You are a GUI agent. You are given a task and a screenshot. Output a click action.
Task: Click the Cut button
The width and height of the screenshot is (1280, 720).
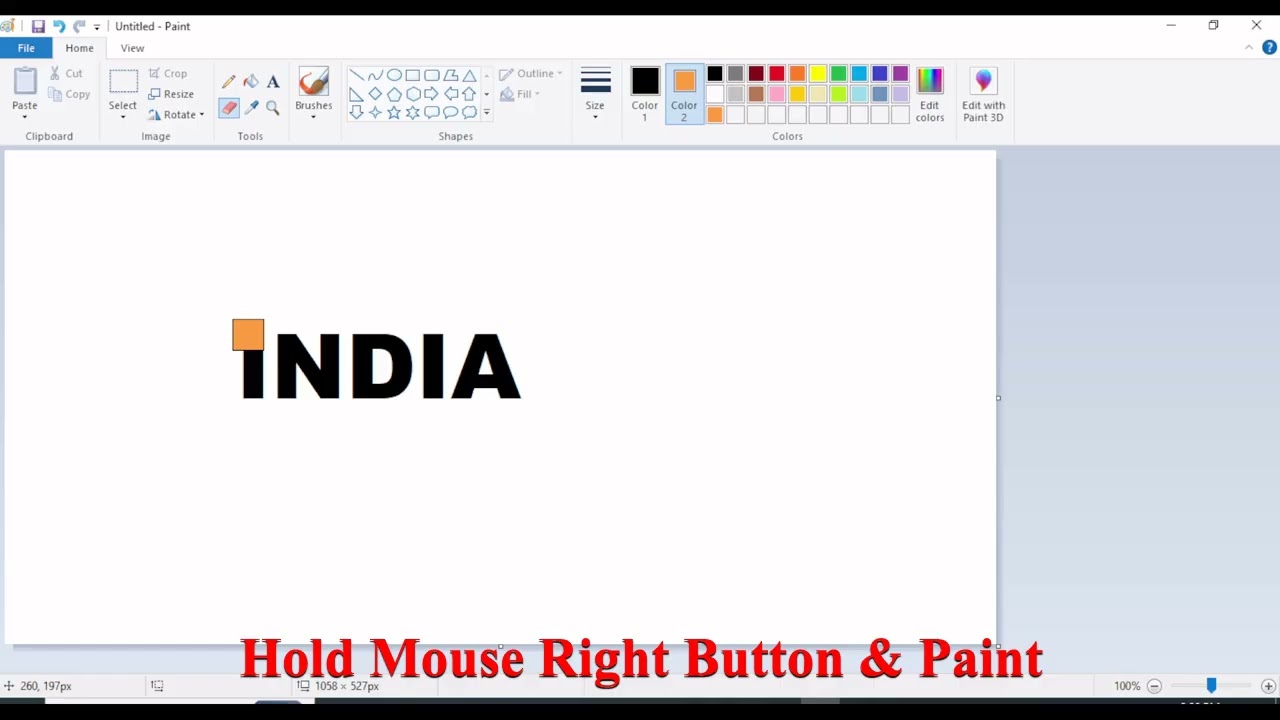[67, 74]
